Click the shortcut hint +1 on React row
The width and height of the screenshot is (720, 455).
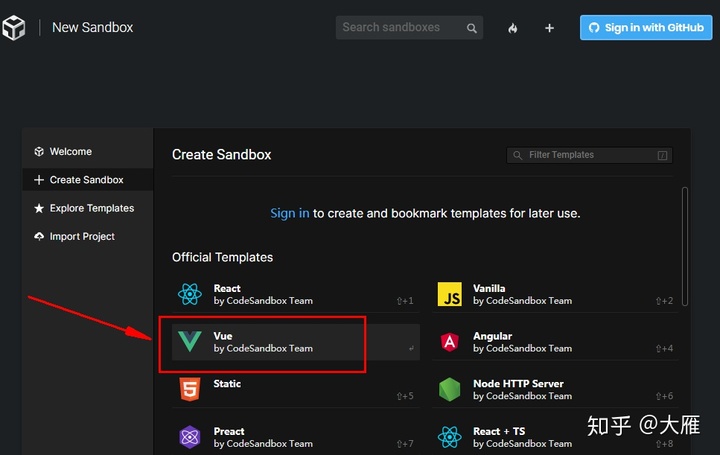tap(405, 301)
